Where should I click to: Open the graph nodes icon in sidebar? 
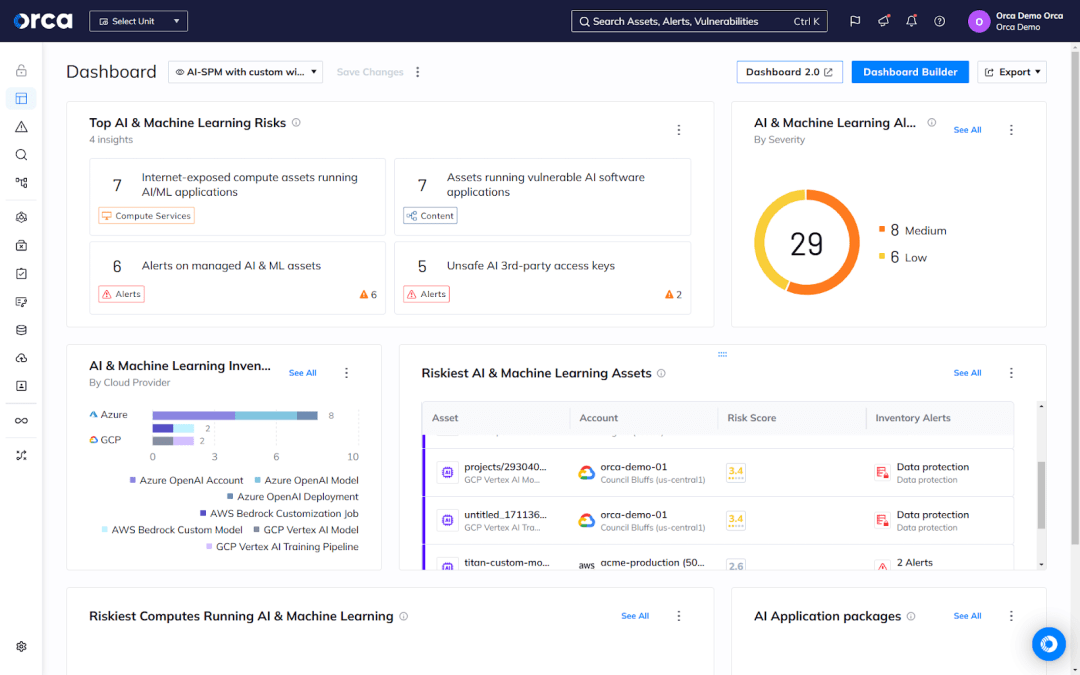click(21, 183)
